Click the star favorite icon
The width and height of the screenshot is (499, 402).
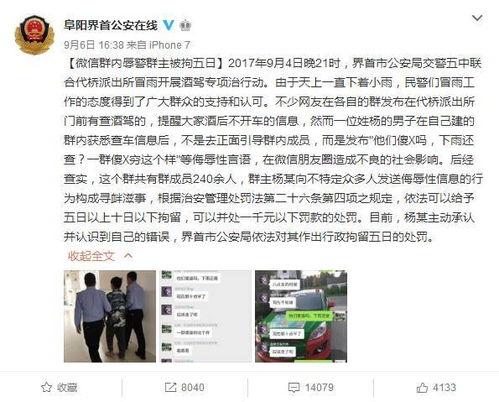[46, 387]
